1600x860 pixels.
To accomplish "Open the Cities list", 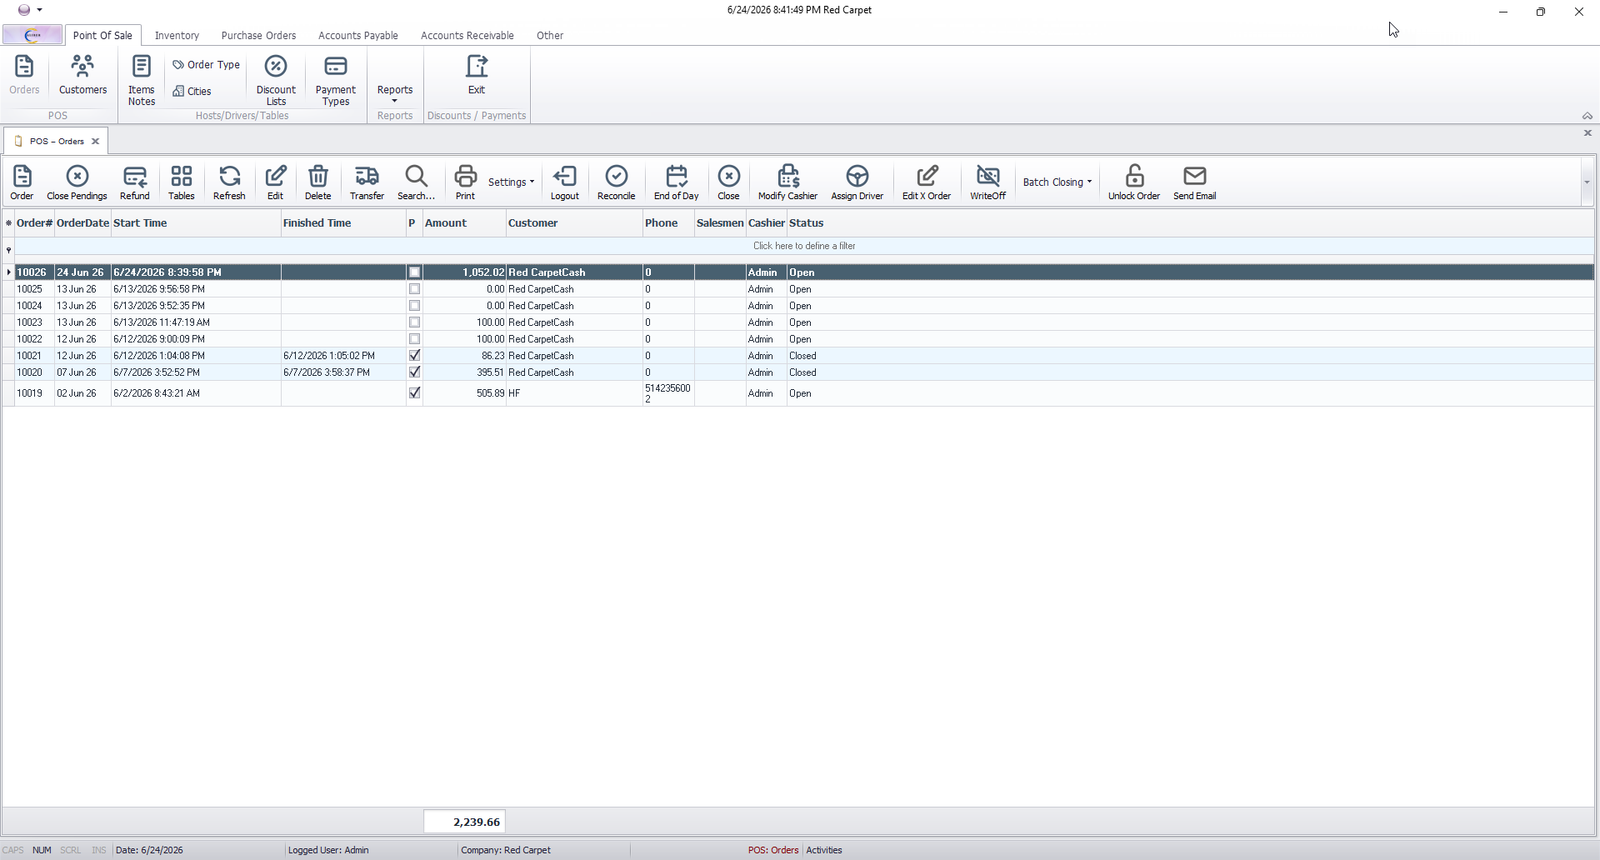I will pos(192,91).
